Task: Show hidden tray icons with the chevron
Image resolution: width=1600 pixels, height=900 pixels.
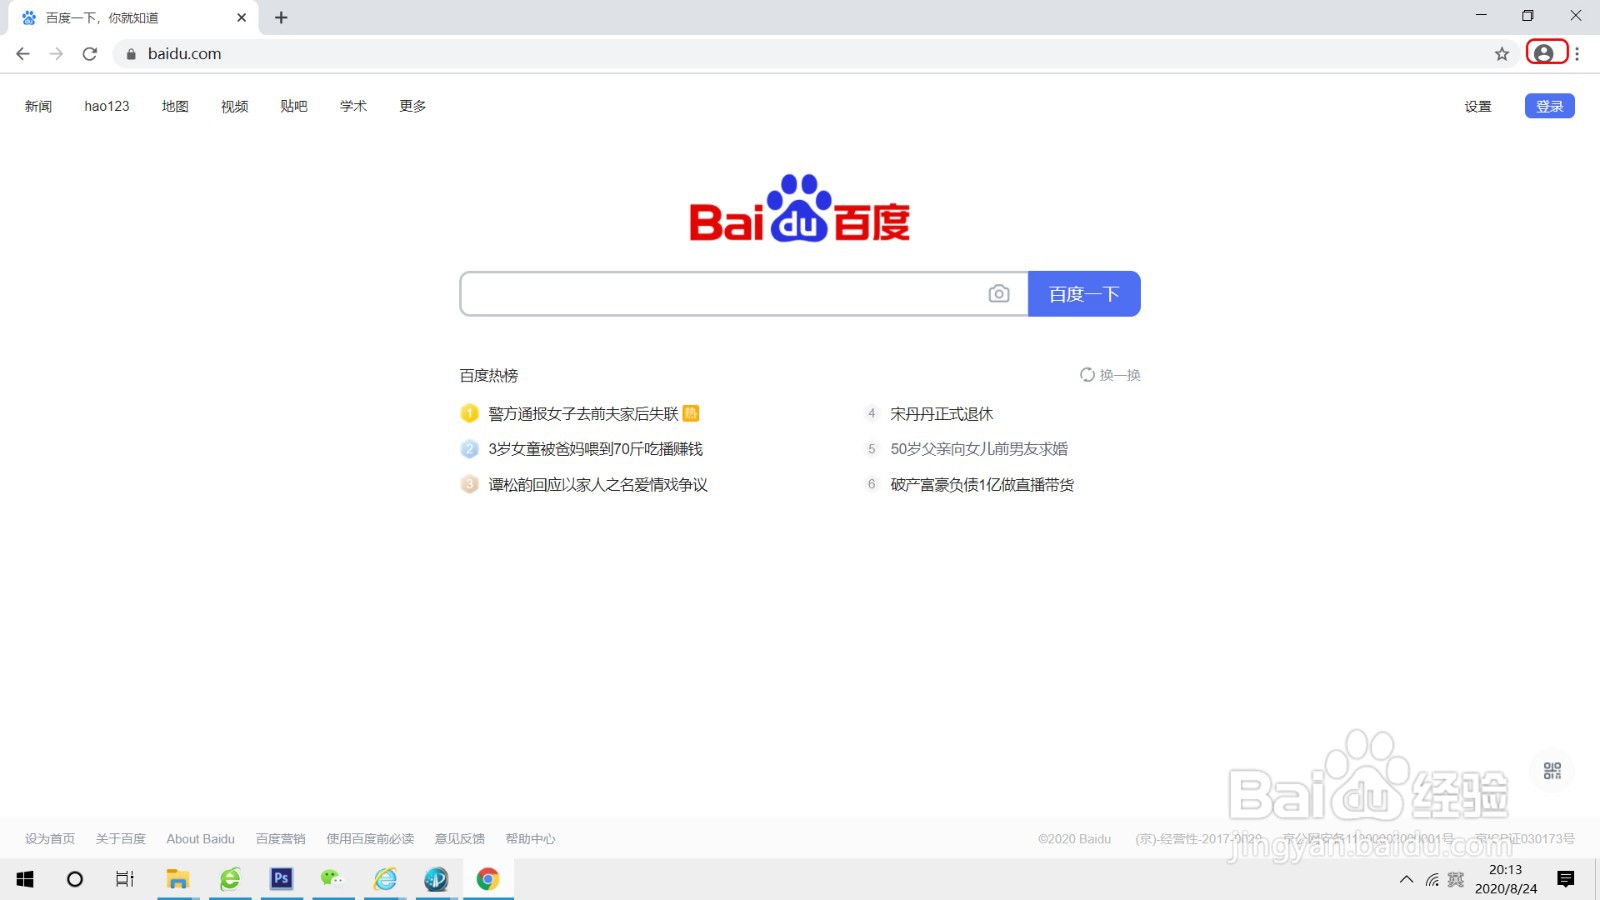Action: click(x=1405, y=879)
